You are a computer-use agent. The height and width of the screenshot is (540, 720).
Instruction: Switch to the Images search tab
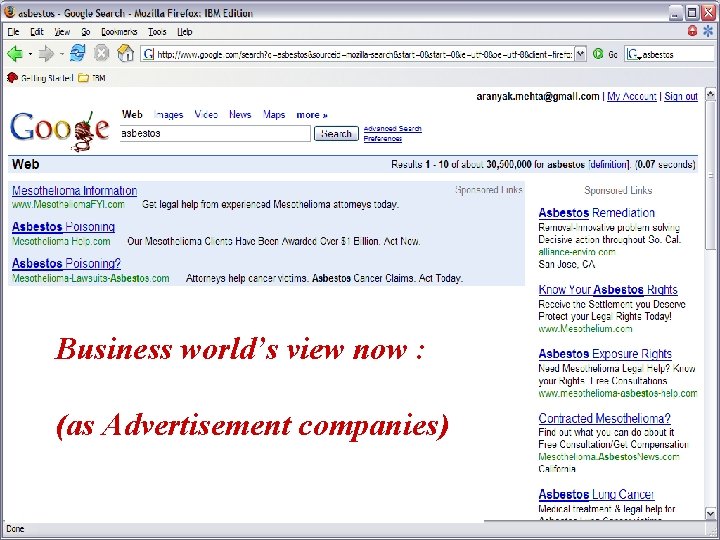[169, 115]
